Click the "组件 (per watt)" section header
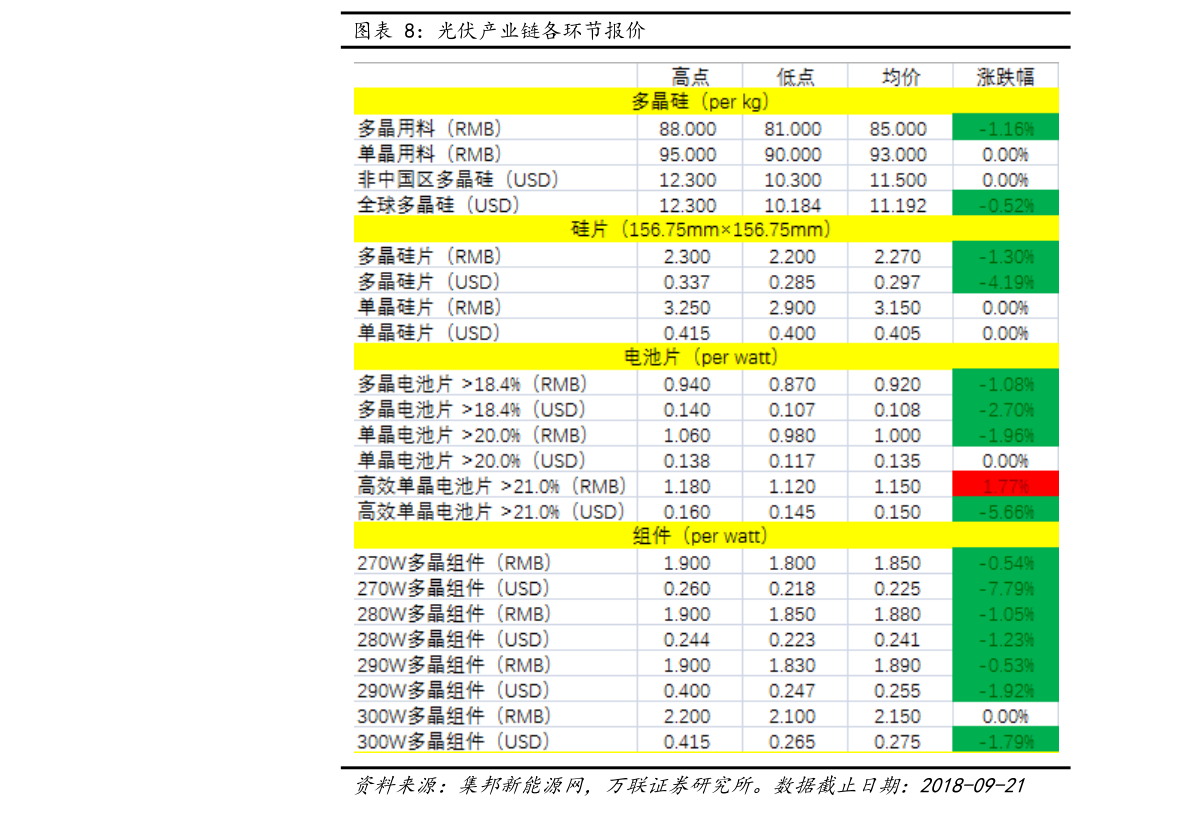The image size is (1191, 816). [706, 536]
